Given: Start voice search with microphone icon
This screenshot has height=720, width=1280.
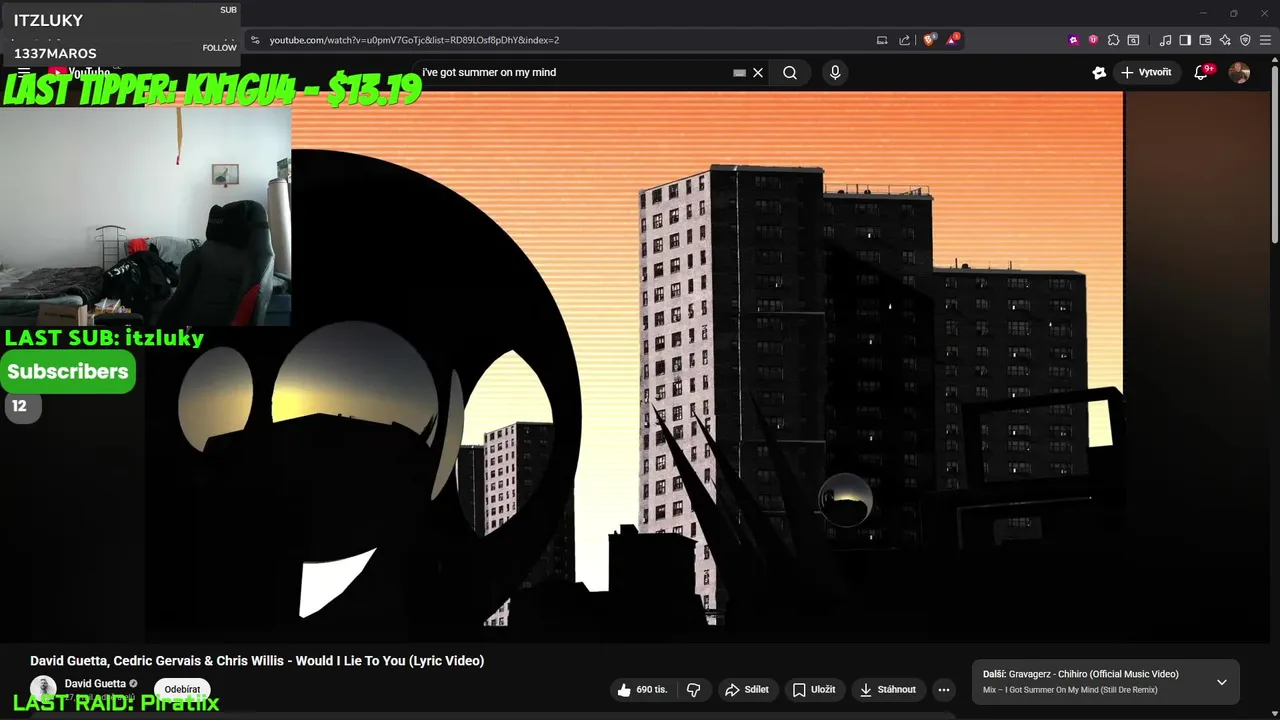Looking at the screenshot, I should (x=835, y=72).
